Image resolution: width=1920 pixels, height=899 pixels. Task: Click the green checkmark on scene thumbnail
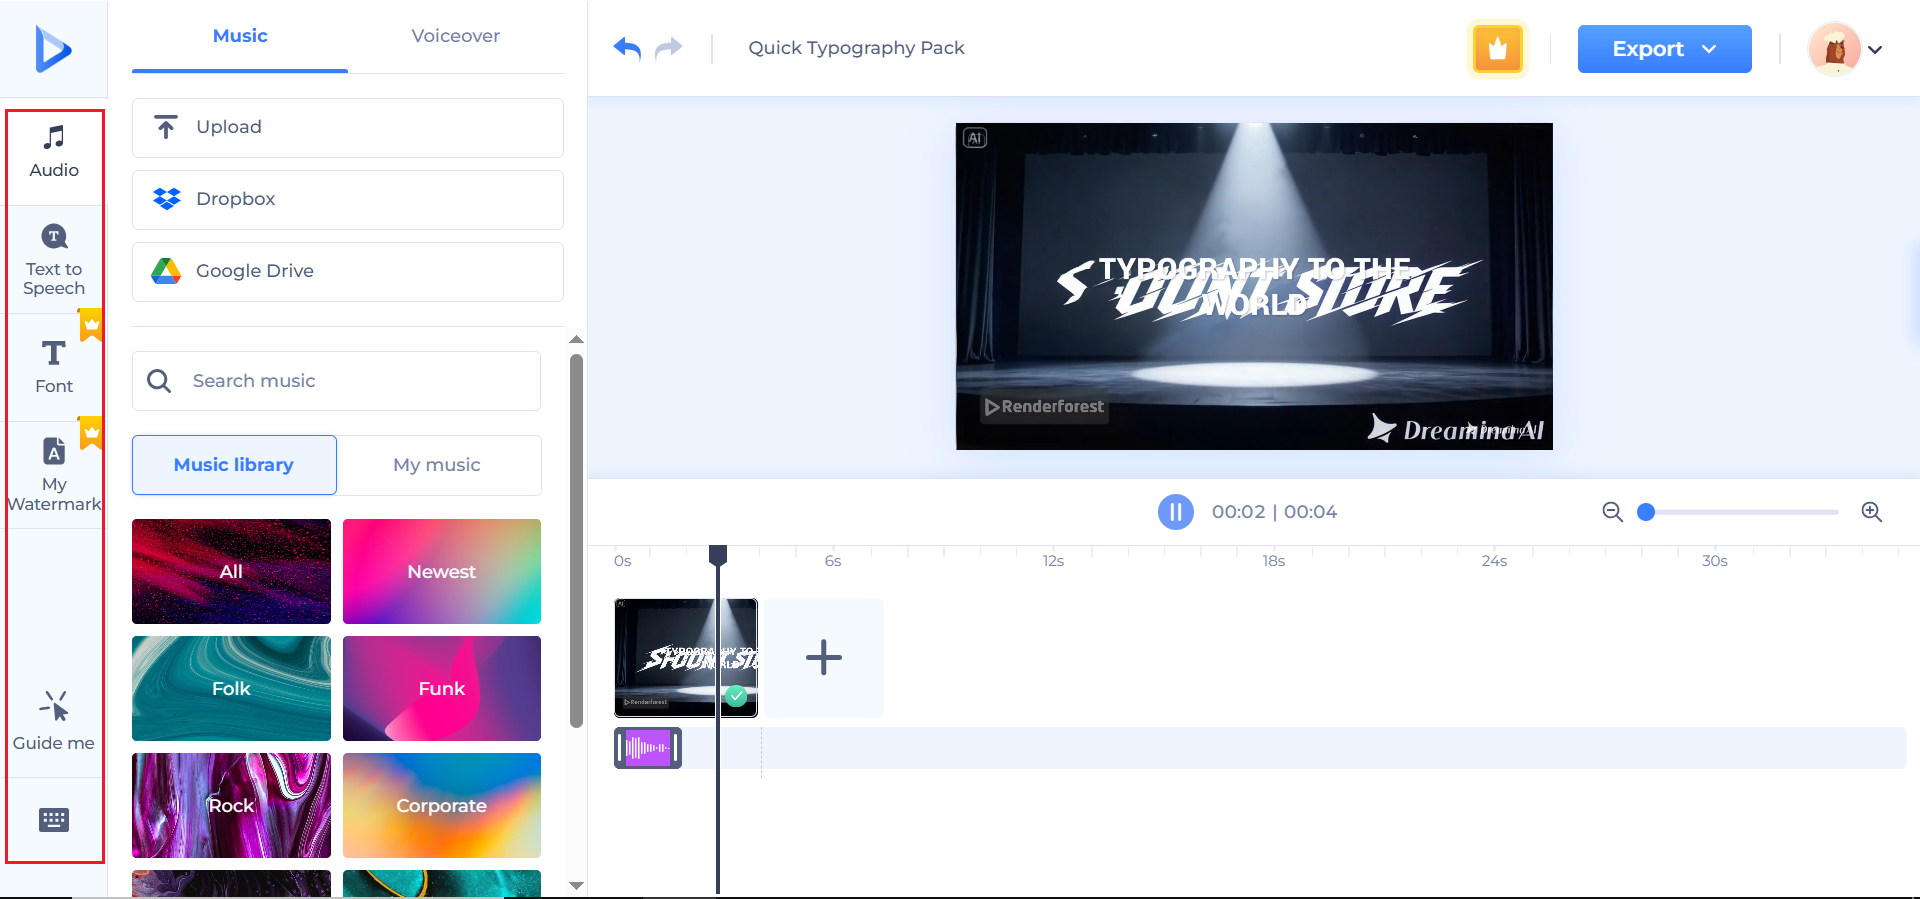(737, 696)
